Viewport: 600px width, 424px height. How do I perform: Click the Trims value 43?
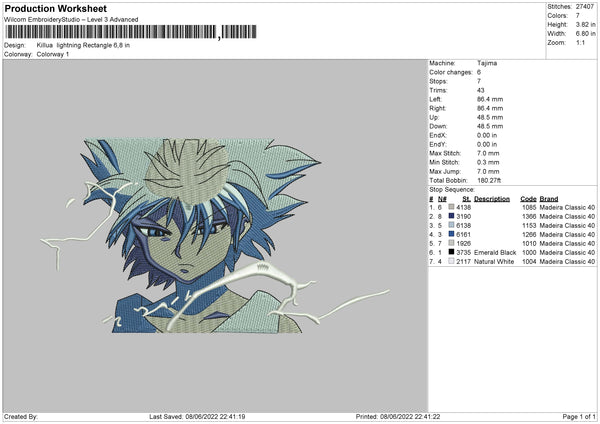pos(481,90)
